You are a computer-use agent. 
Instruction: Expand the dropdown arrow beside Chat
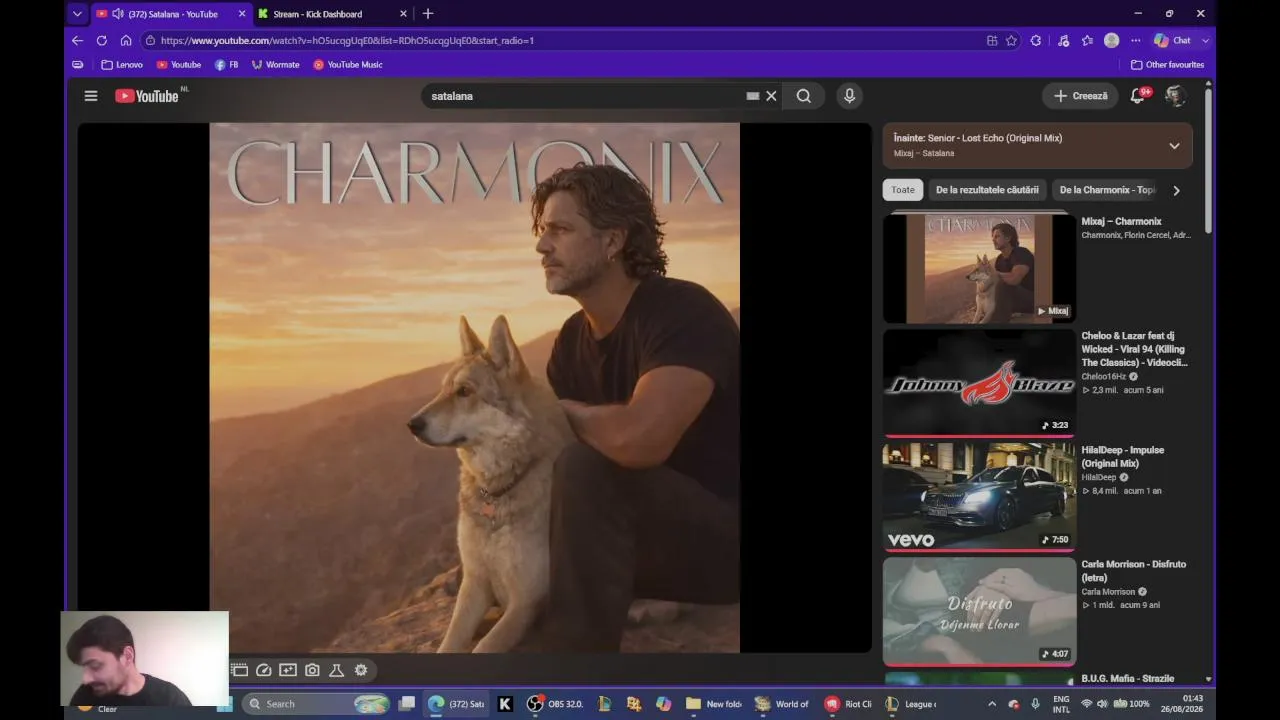[x=1205, y=41]
